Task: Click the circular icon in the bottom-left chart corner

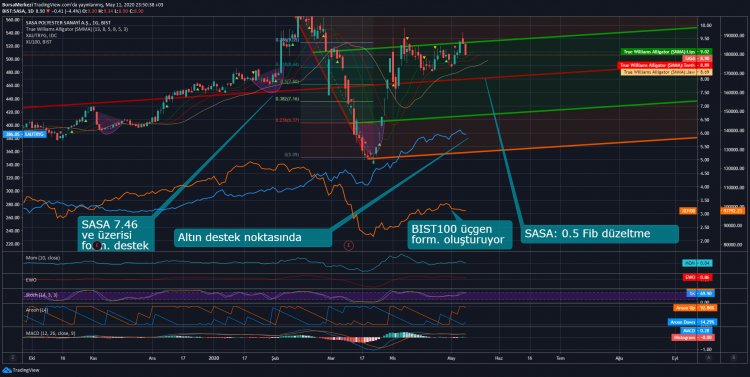Action: (x=13, y=357)
